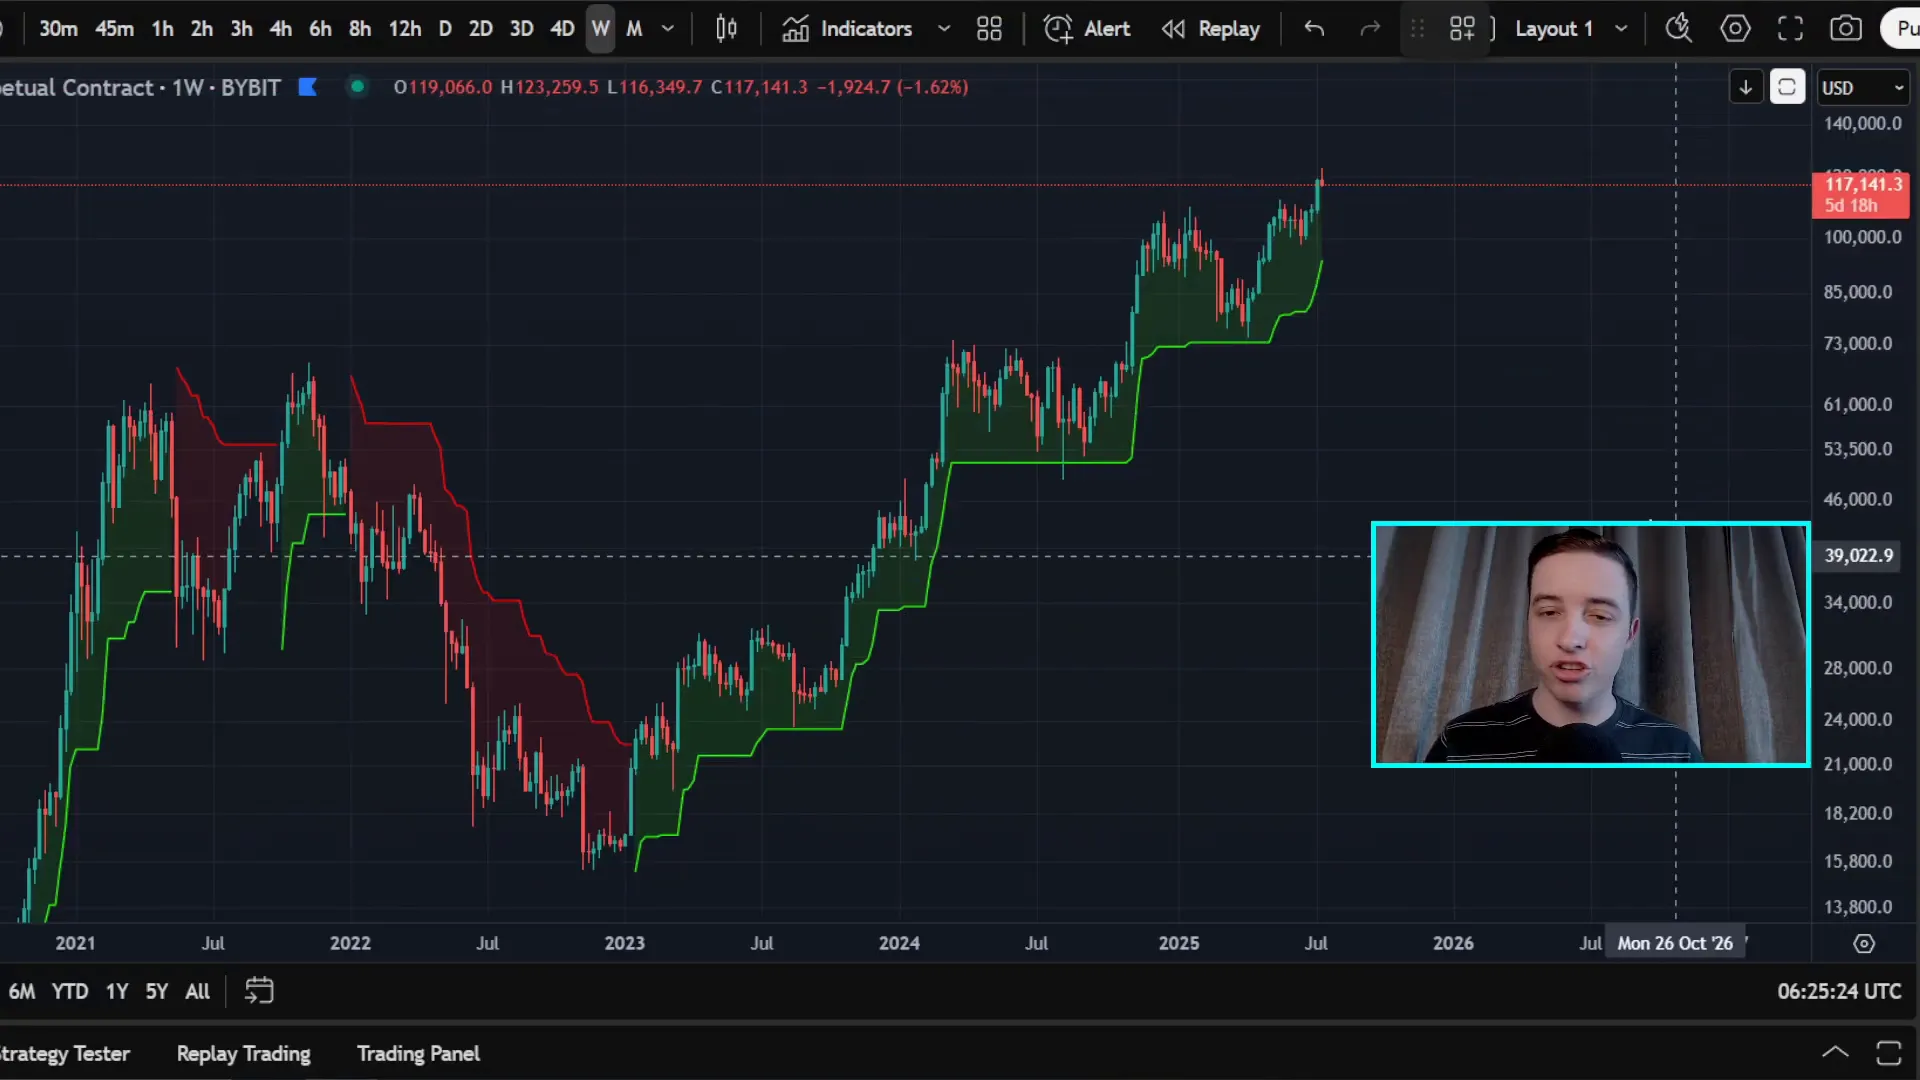Open the indicator templates grid icon
Image resolution: width=1920 pixels, height=1080 pixels.
[989, 29]
